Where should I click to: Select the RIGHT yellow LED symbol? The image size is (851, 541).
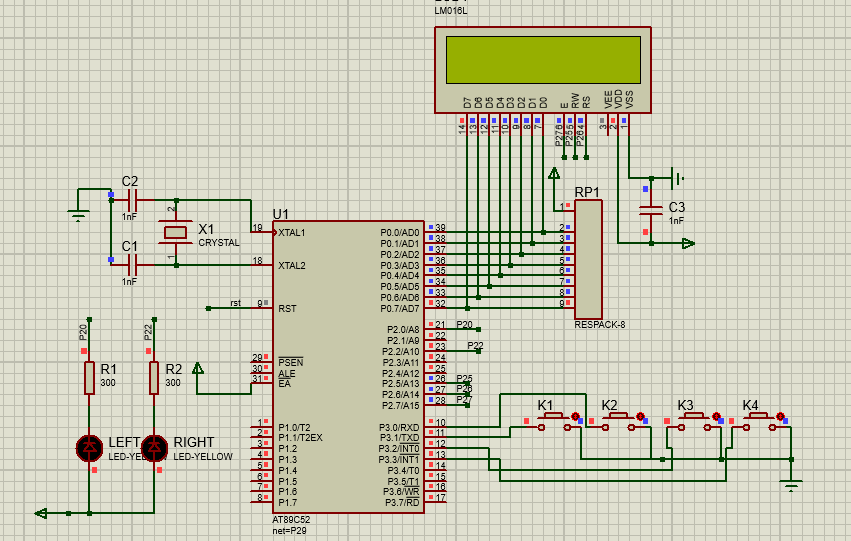click(x=154, y=448)
